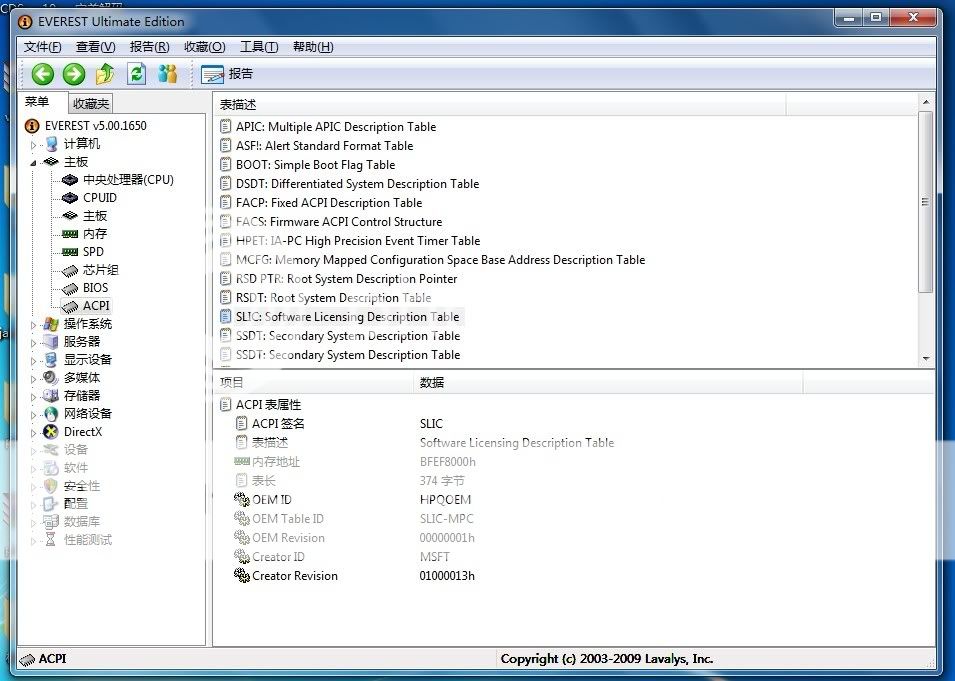Image resolution: width=955 pixels, height=681 pixels.
Task: Click the 多媒体 speaker icon
Action: coord(51,378)
